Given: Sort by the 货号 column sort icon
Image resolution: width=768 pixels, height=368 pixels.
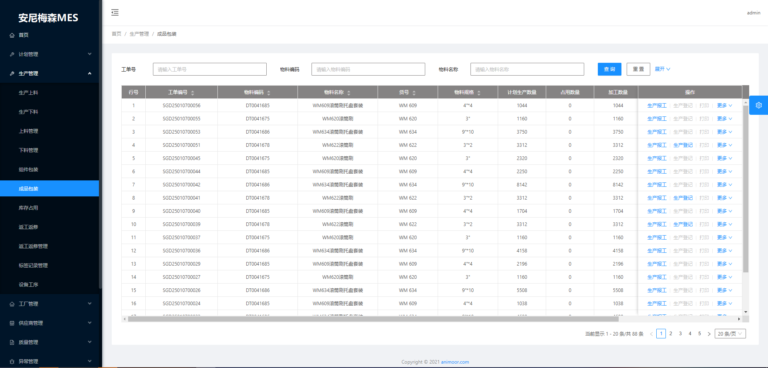Looking at the screenshot, I should click(414, 92).
